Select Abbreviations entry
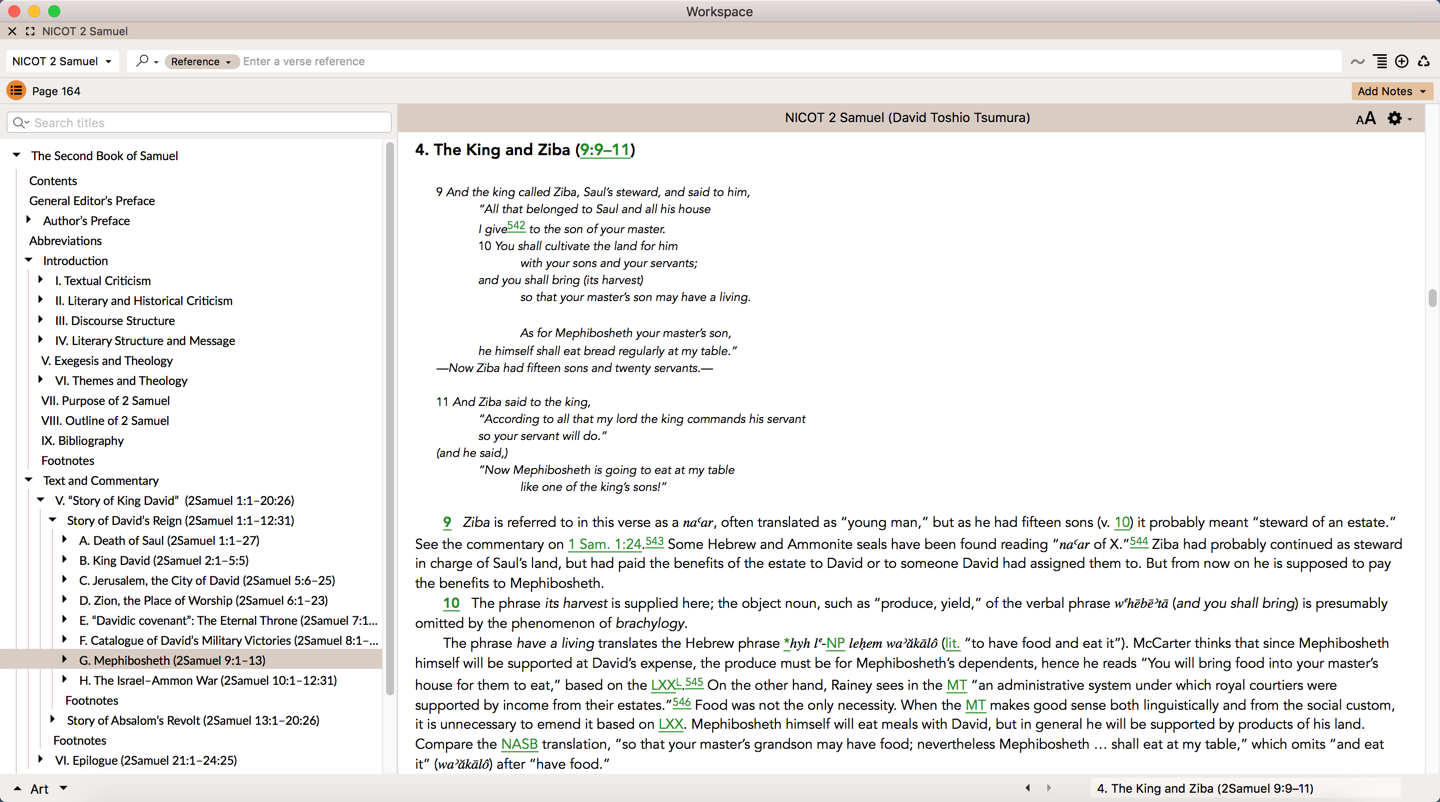Image resolution: width=1440 pixels, height=802 pixels. coord(65,241)
